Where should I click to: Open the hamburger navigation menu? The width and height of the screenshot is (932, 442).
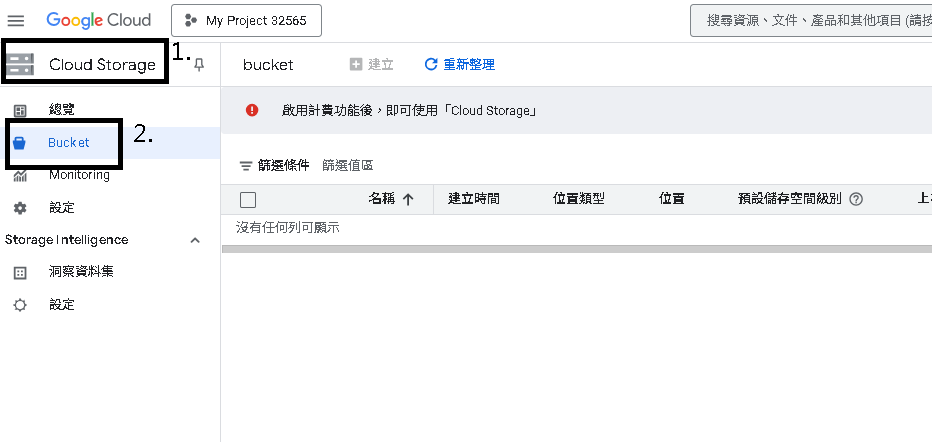pos(16,21)
